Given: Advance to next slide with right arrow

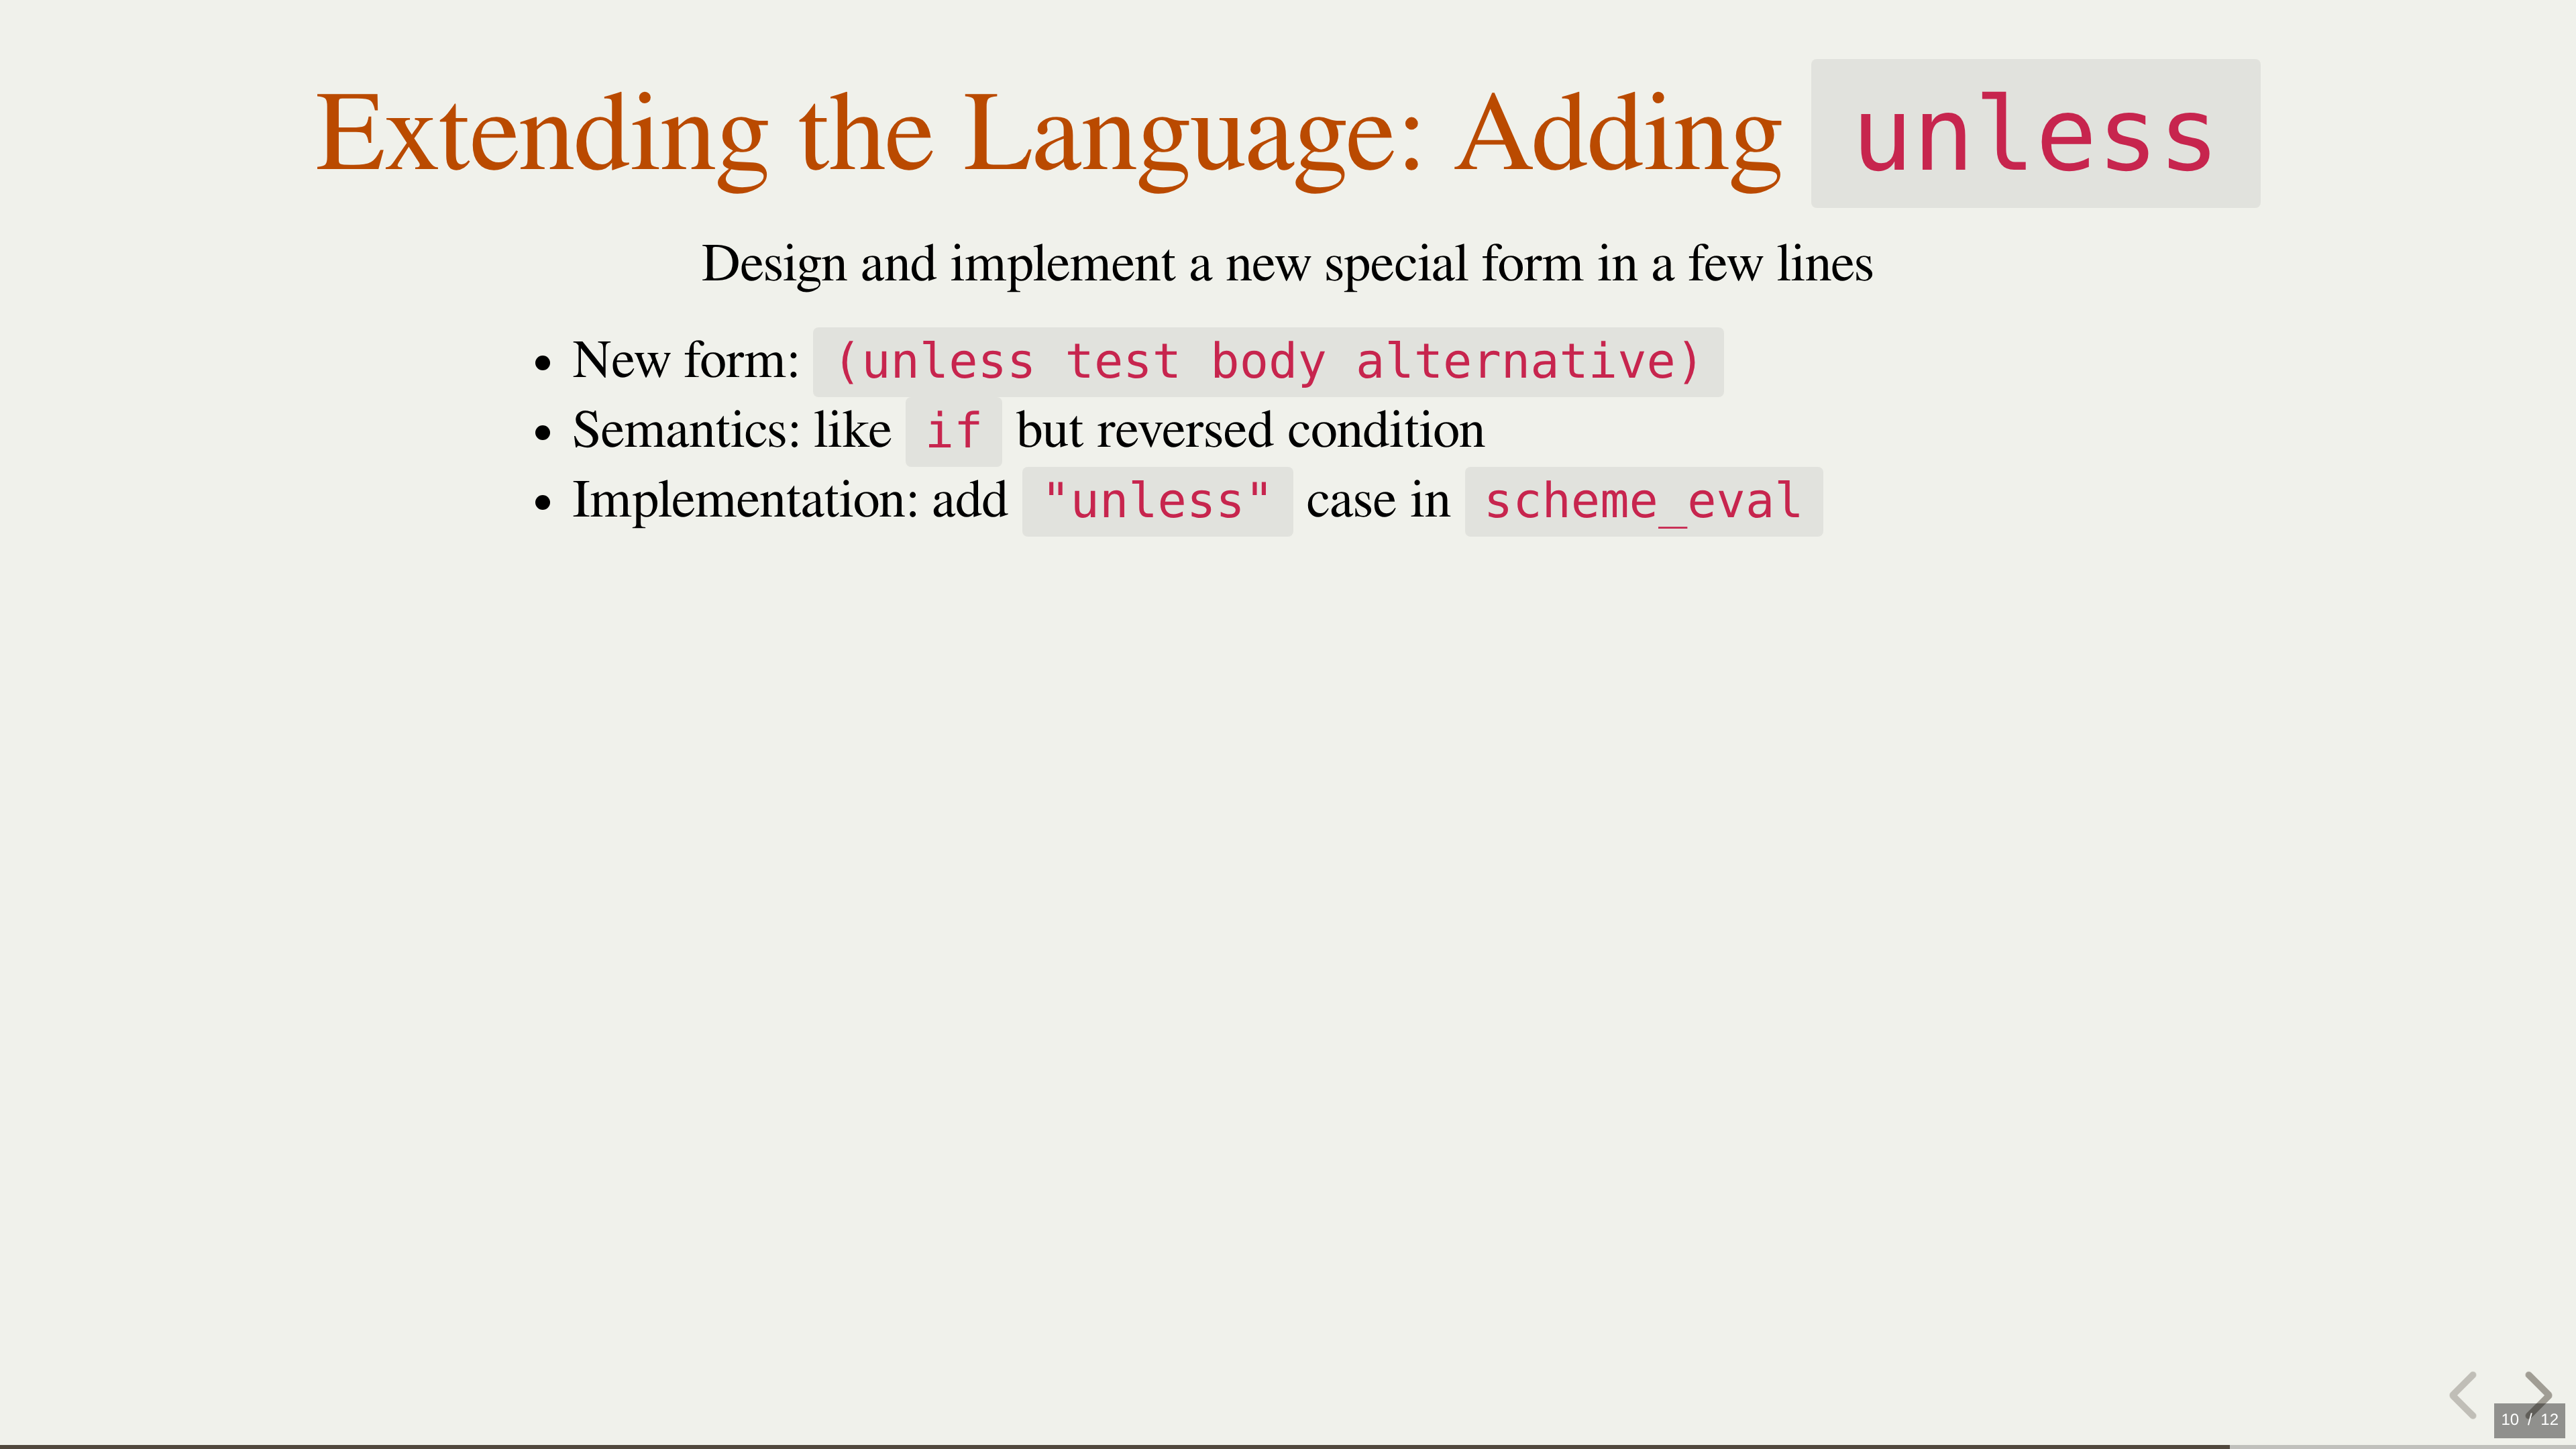Looking at the screenshot, I should pos(2538,1390).
